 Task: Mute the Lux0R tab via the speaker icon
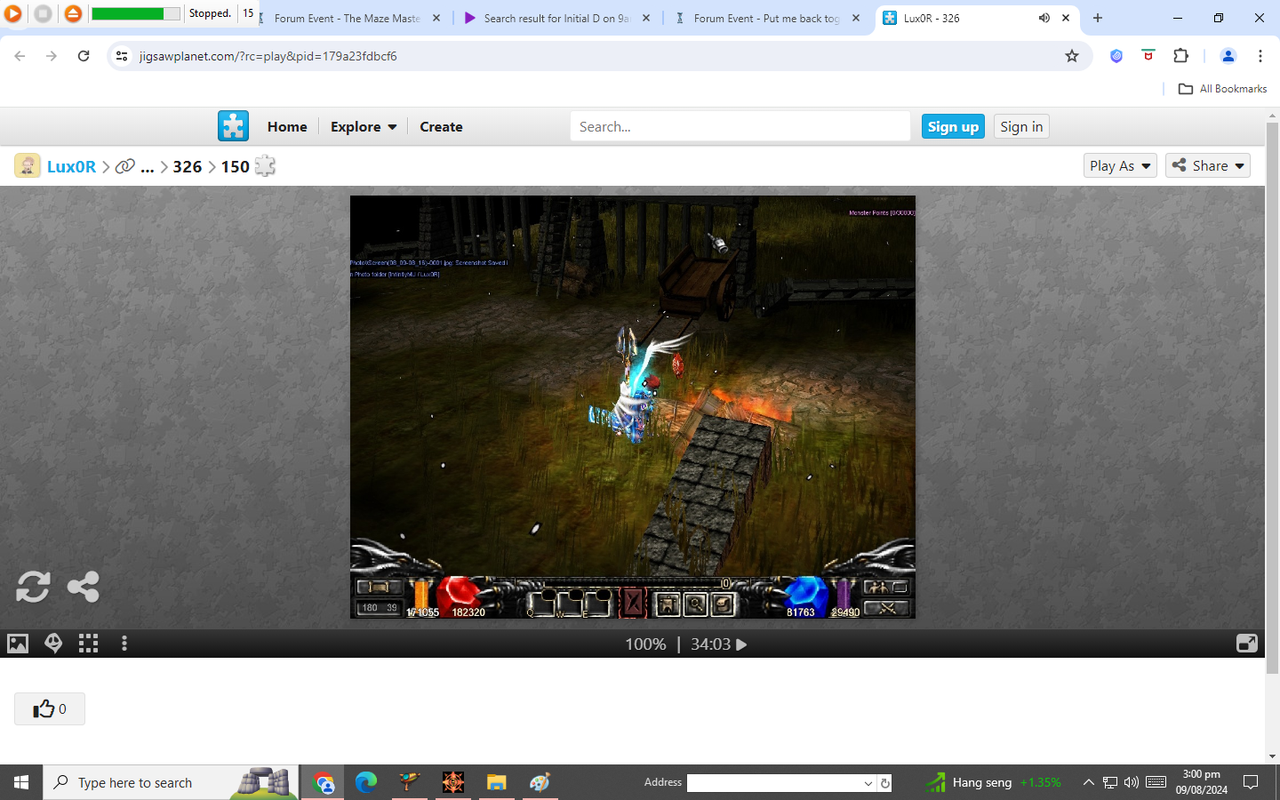pyautogui.click(x=1045, y=18)
